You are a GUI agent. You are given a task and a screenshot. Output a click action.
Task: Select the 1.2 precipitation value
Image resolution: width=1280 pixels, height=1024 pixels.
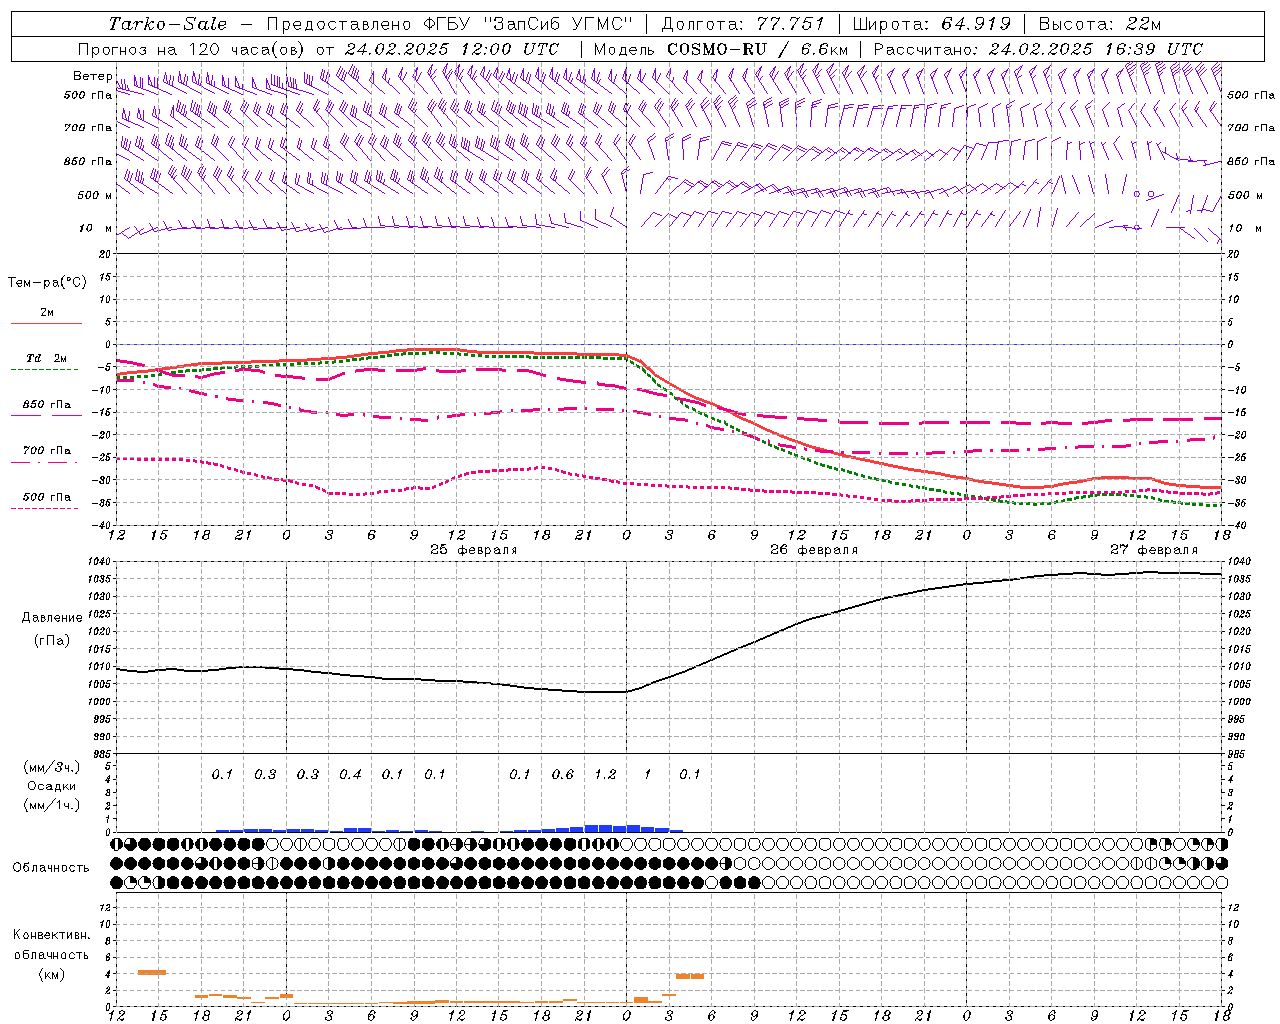tap(605, 774)
